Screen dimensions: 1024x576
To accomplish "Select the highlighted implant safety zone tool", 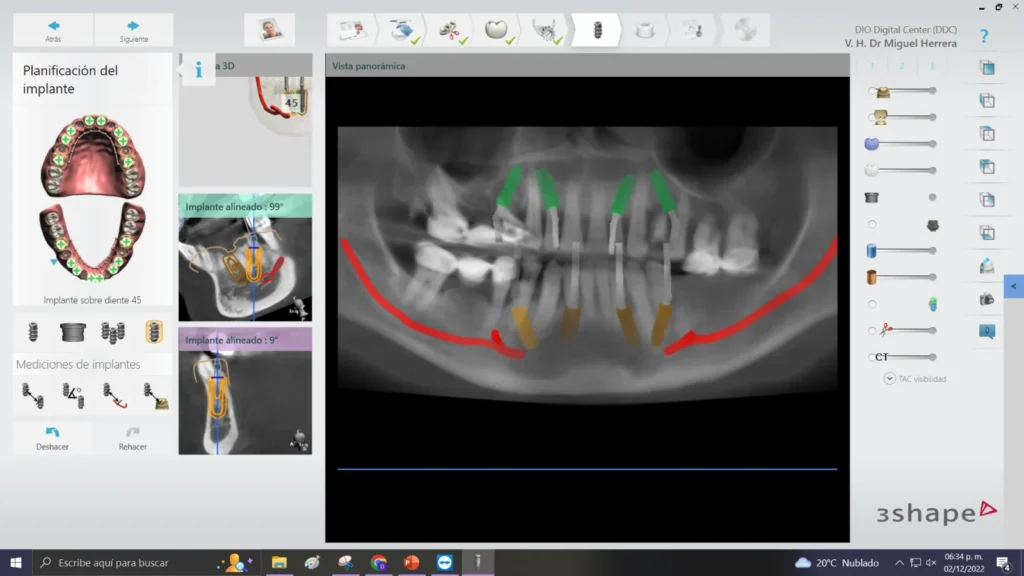I will click(153, 332).
